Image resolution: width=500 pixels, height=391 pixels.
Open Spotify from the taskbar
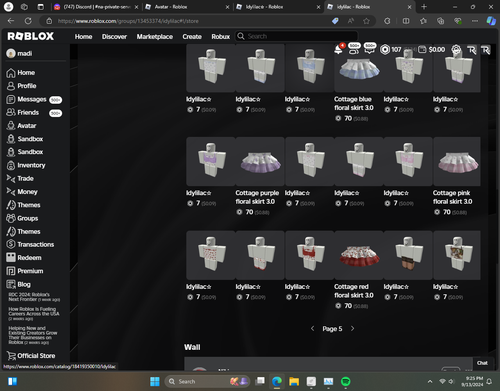coord(346,381)
